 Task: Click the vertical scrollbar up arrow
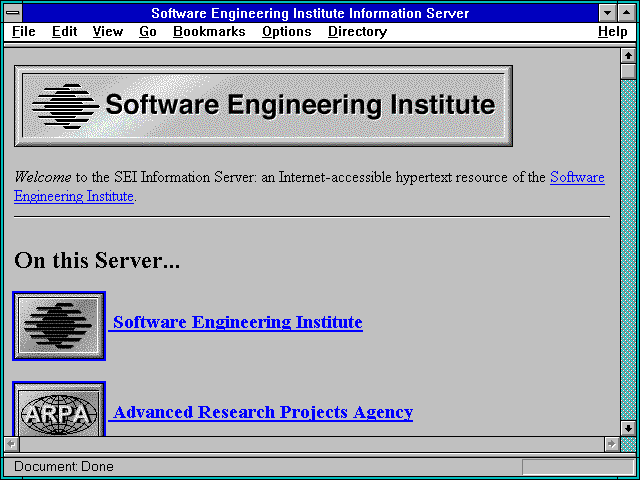tap(628, 56)
